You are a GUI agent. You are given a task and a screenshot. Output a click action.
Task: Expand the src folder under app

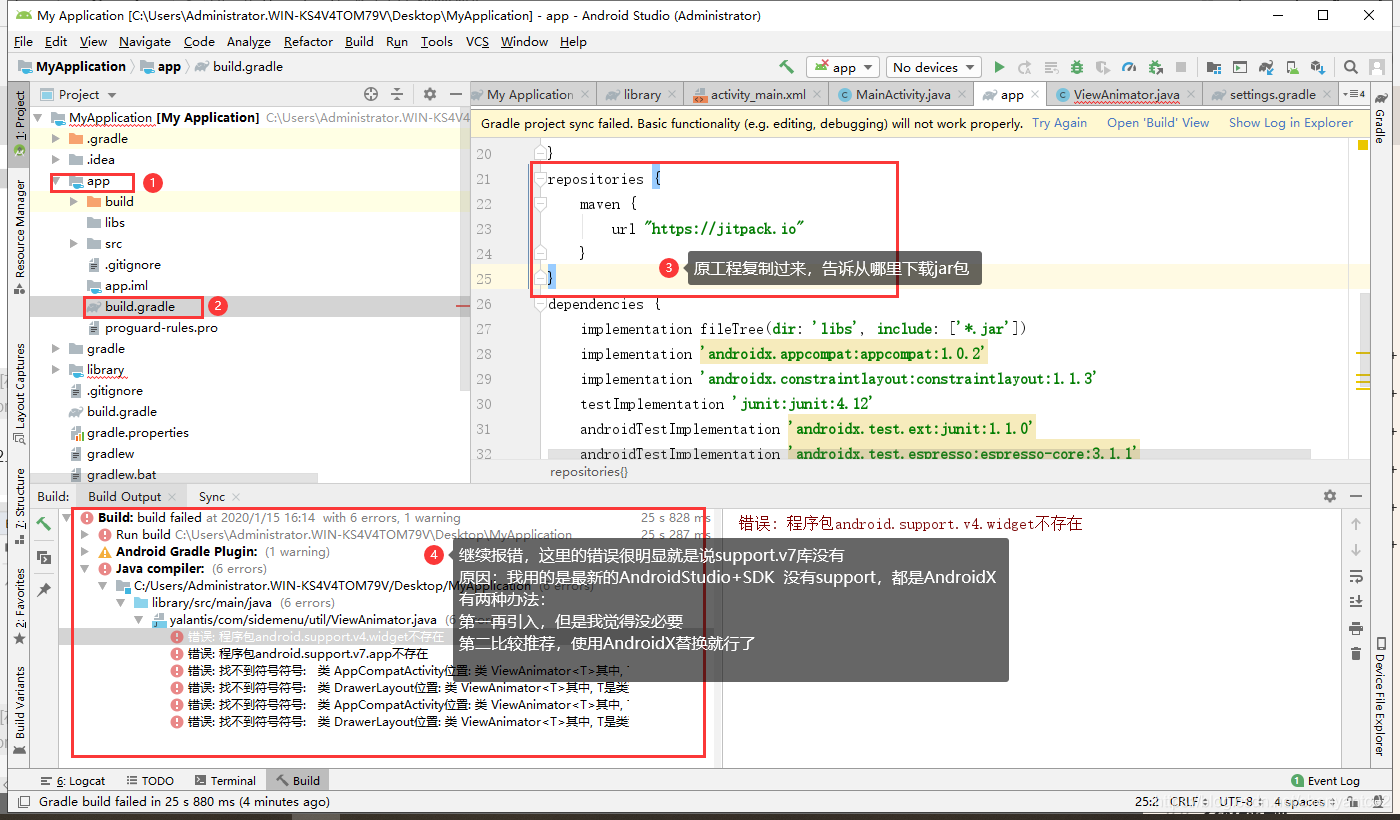click(75, 244)
